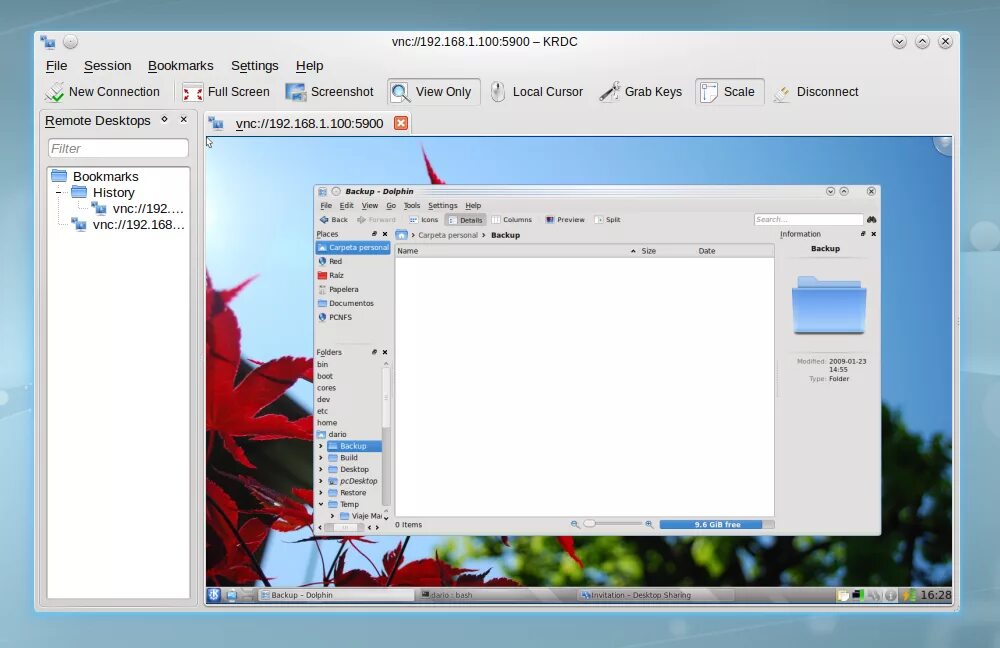Take a Screenshot of the remote desktop
Screen dimensions: 1000x648
coord(330,92)
